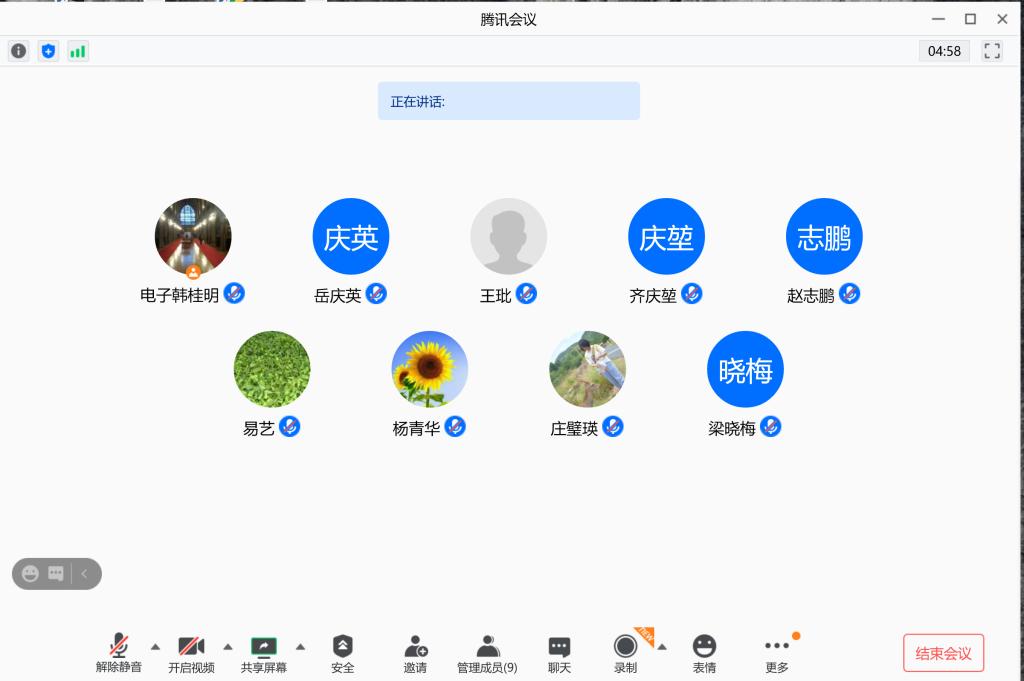Enter full screen mode
The image size is (1024, 681).
point(992,51)
